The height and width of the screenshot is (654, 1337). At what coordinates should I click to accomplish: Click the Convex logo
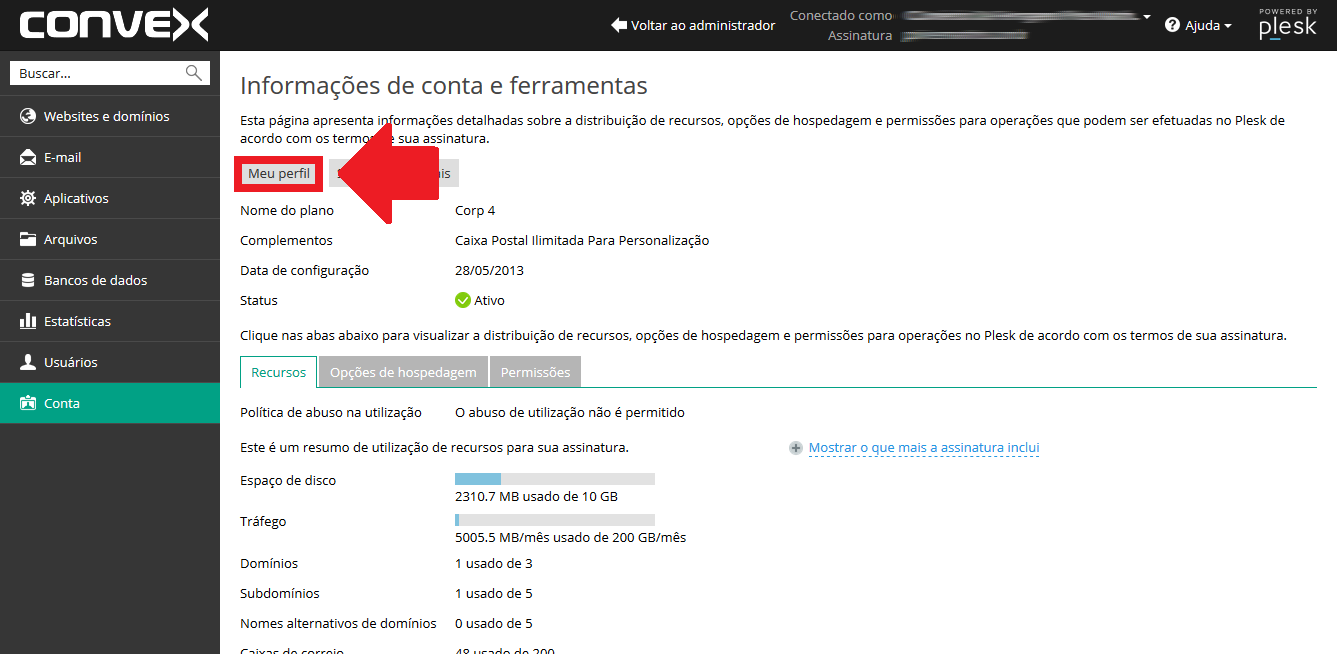113,25
